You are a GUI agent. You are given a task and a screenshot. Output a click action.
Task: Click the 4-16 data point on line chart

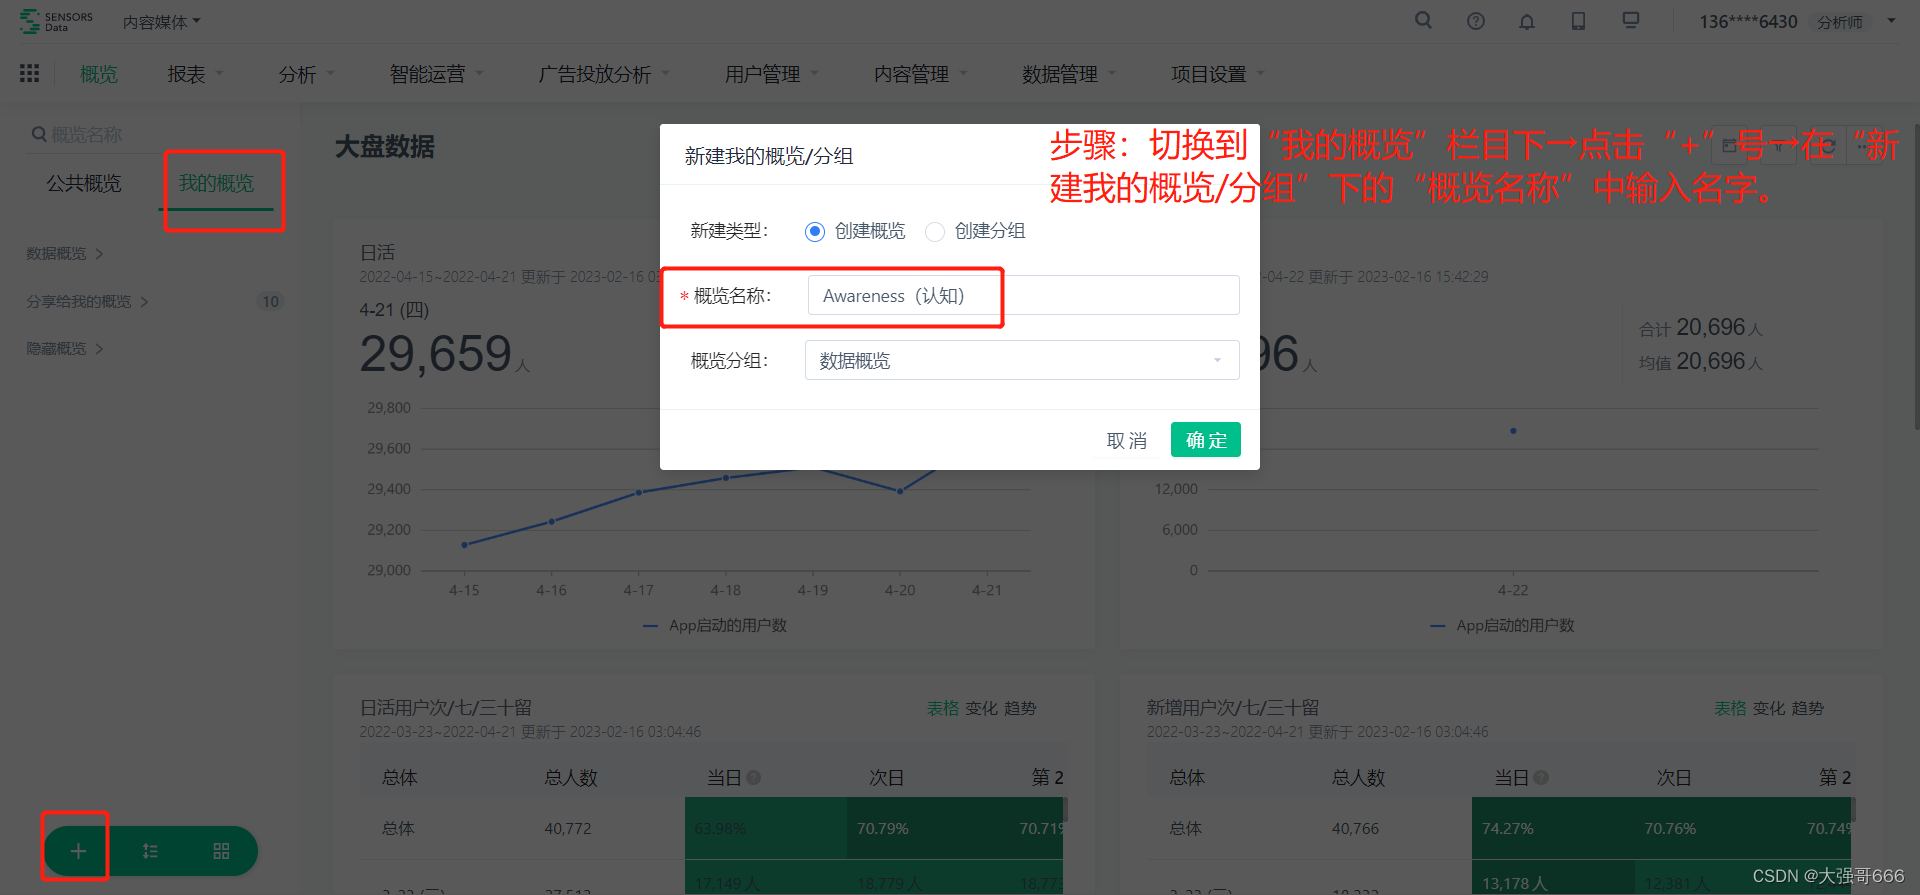click(551, 522)
